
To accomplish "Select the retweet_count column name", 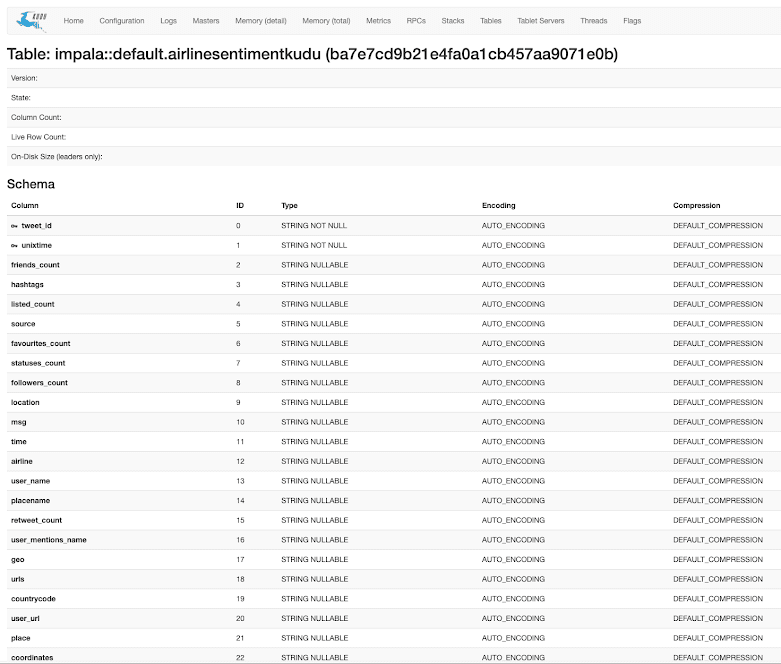I will pyautogui.click(x=36, y=520).
